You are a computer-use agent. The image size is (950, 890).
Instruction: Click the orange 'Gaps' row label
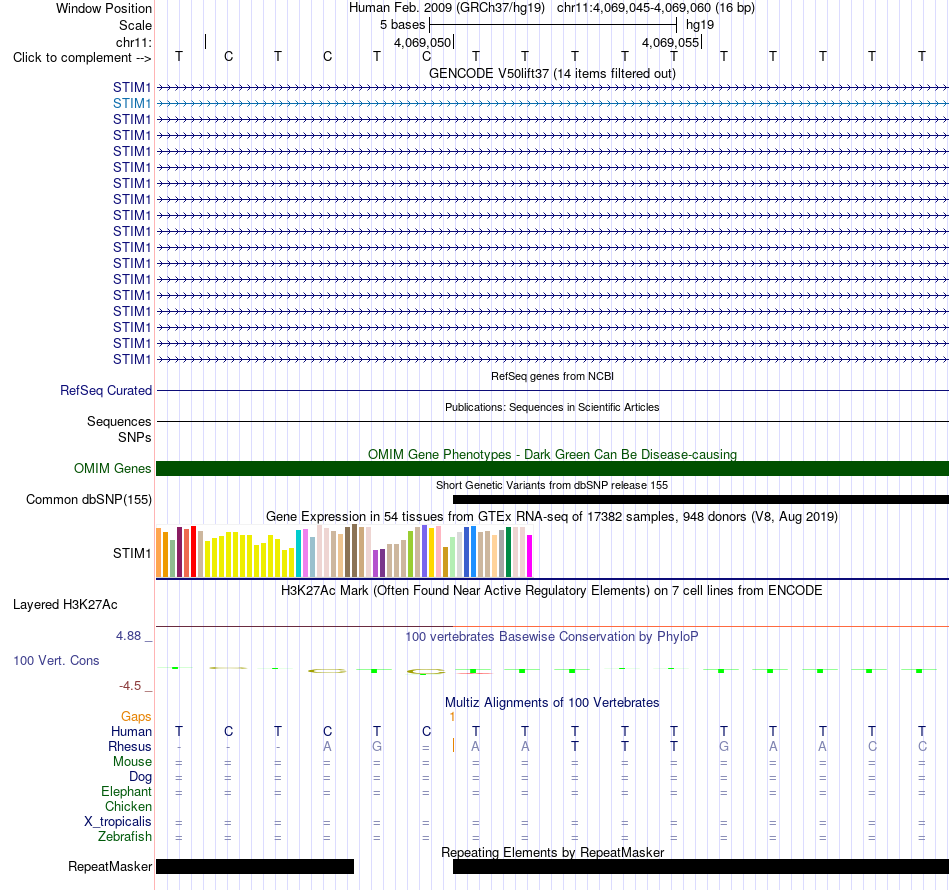[x=136, y=717]
